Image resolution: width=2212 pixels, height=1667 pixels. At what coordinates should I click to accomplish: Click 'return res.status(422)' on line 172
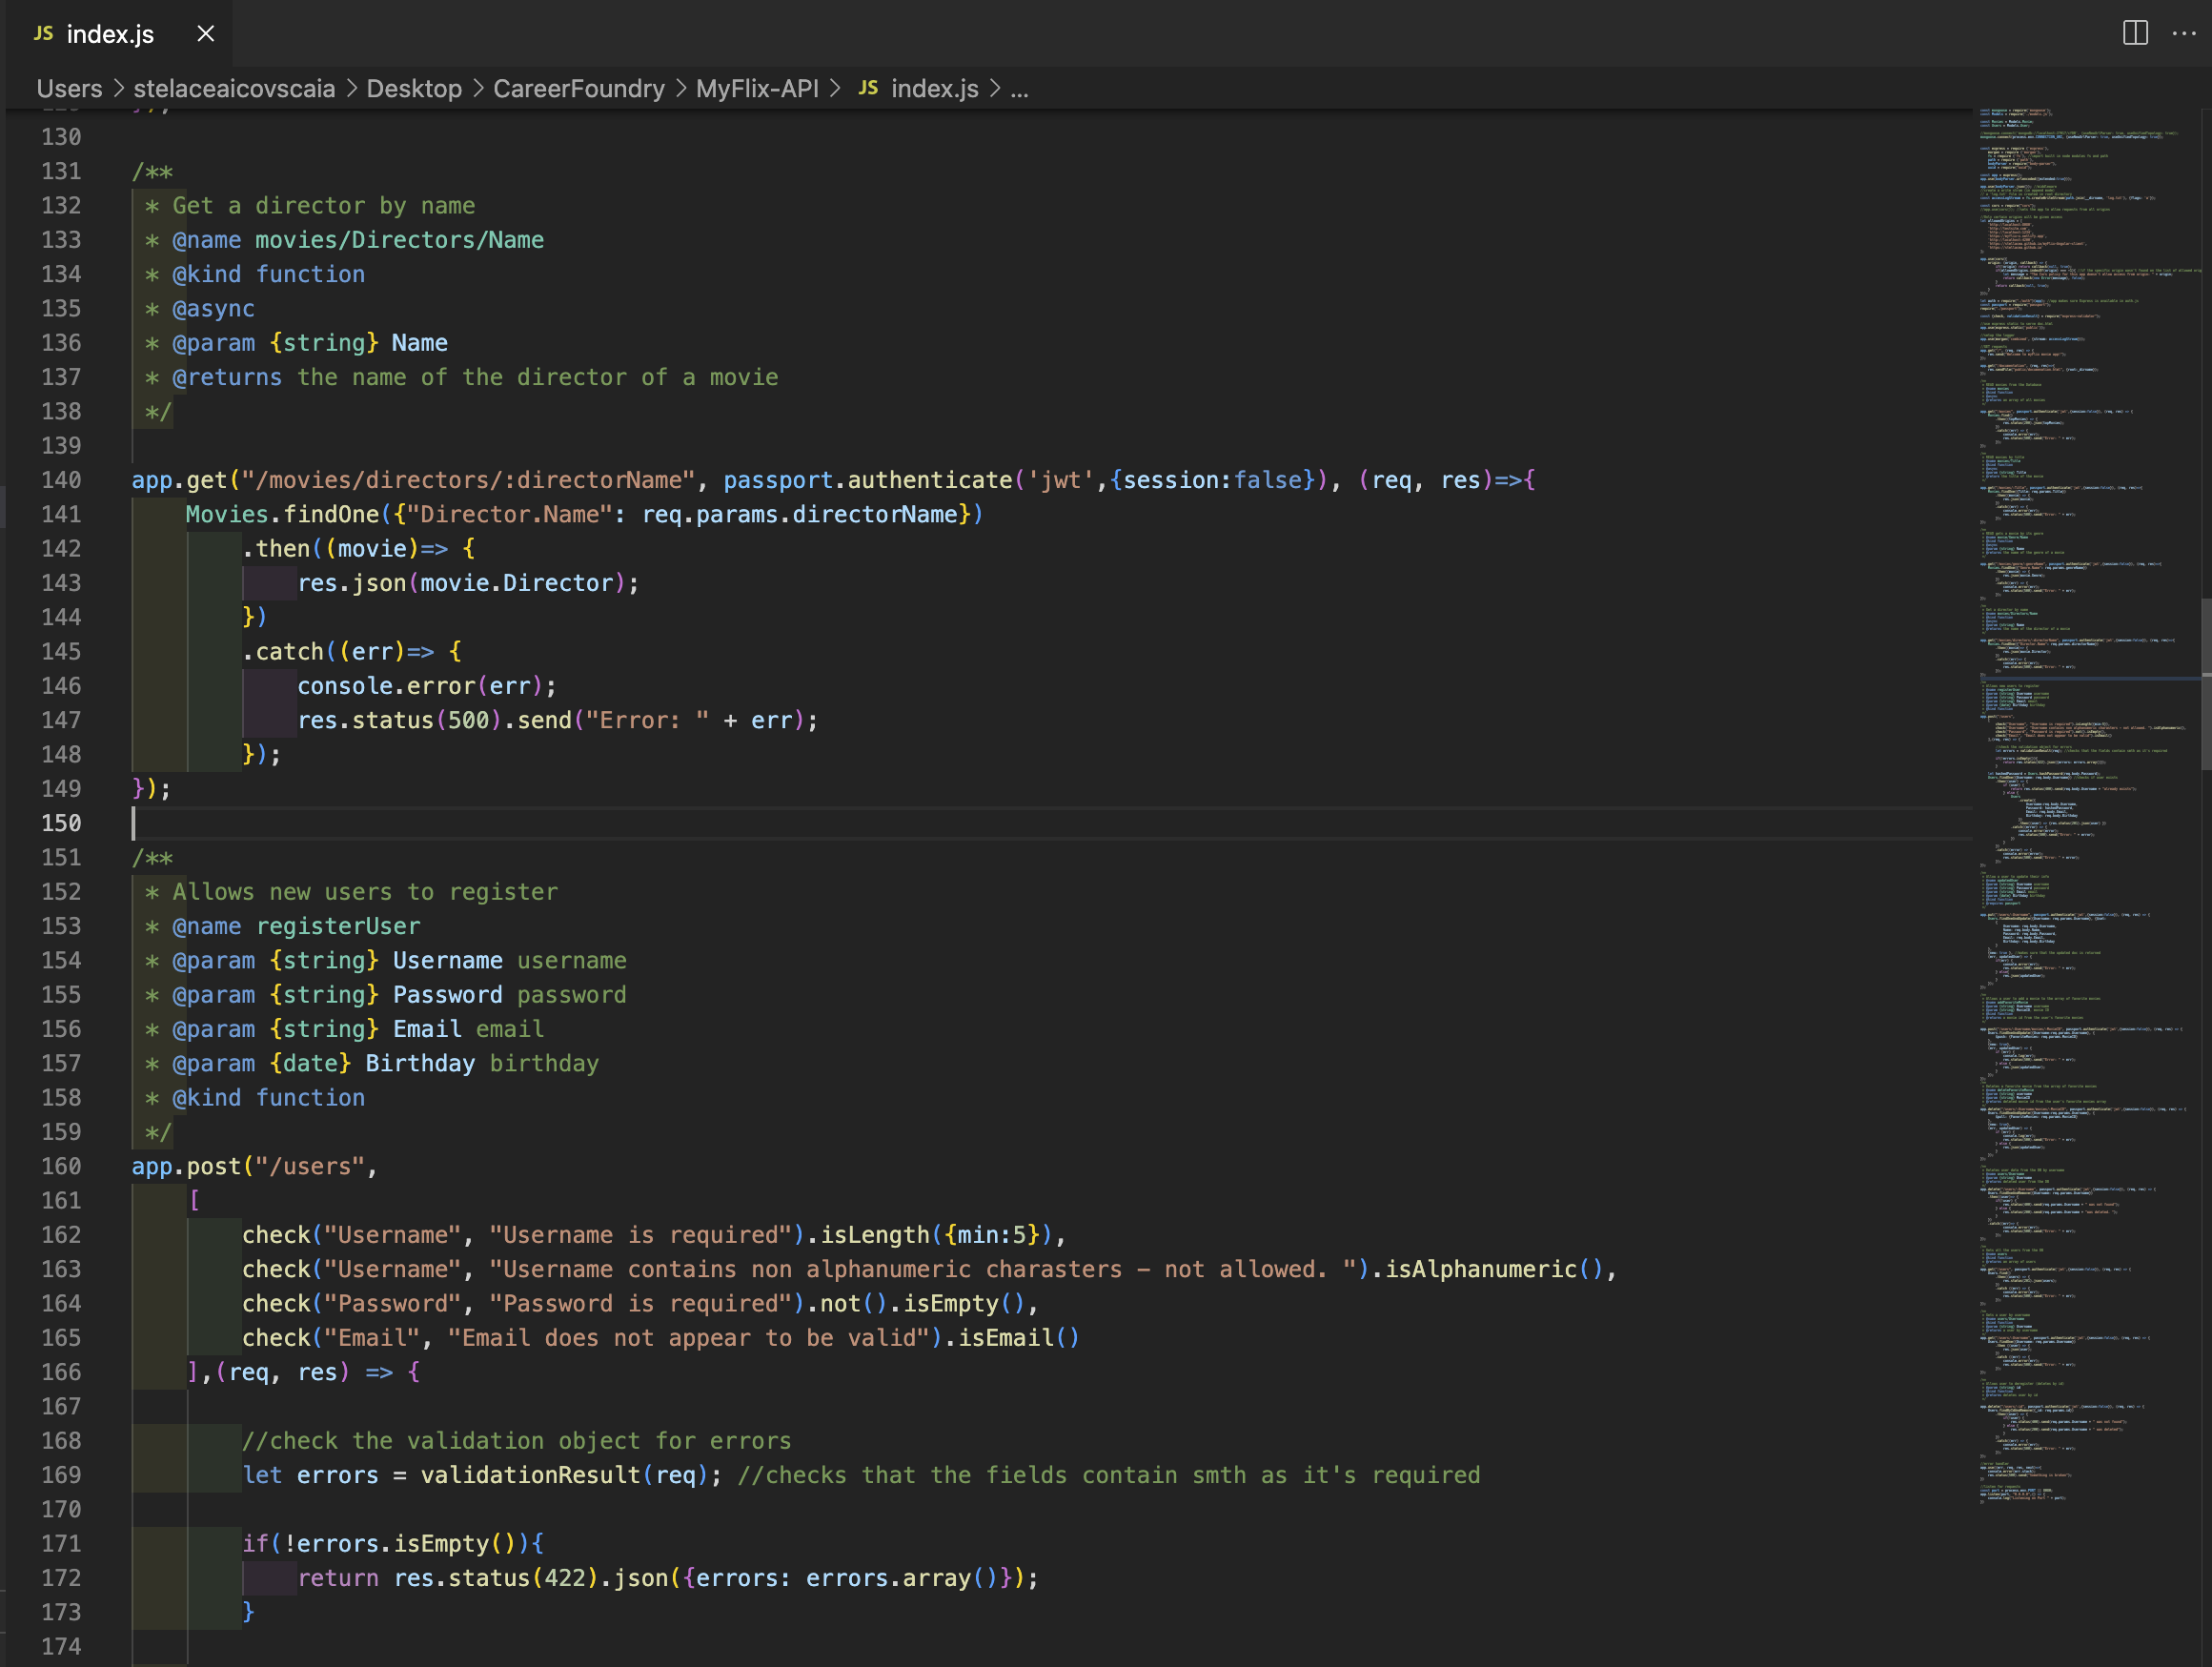(447, 1578)
